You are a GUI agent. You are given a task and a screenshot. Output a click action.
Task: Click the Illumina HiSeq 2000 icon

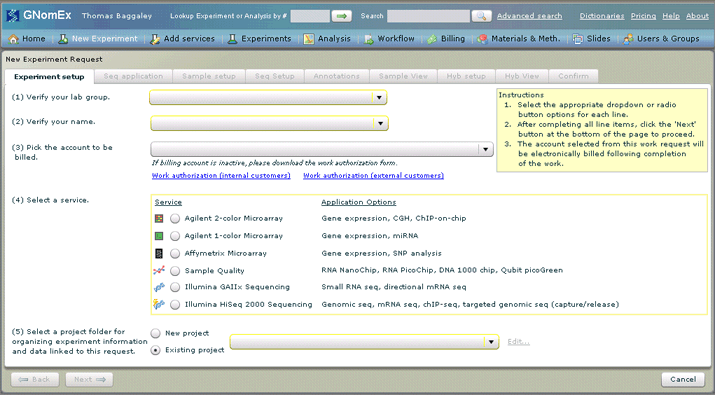tap(159, 304)
